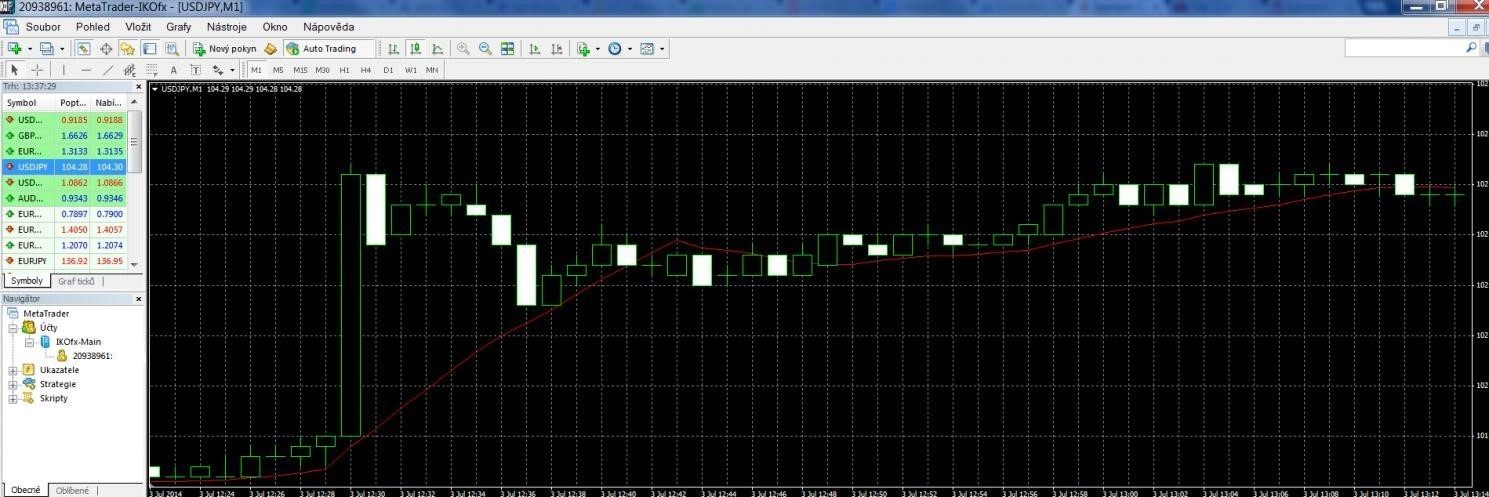Image resolution: width=1489 pixels, height=497 pixels.
Task: Draw a horizontal line tool
Action: [x=85, y=70]
